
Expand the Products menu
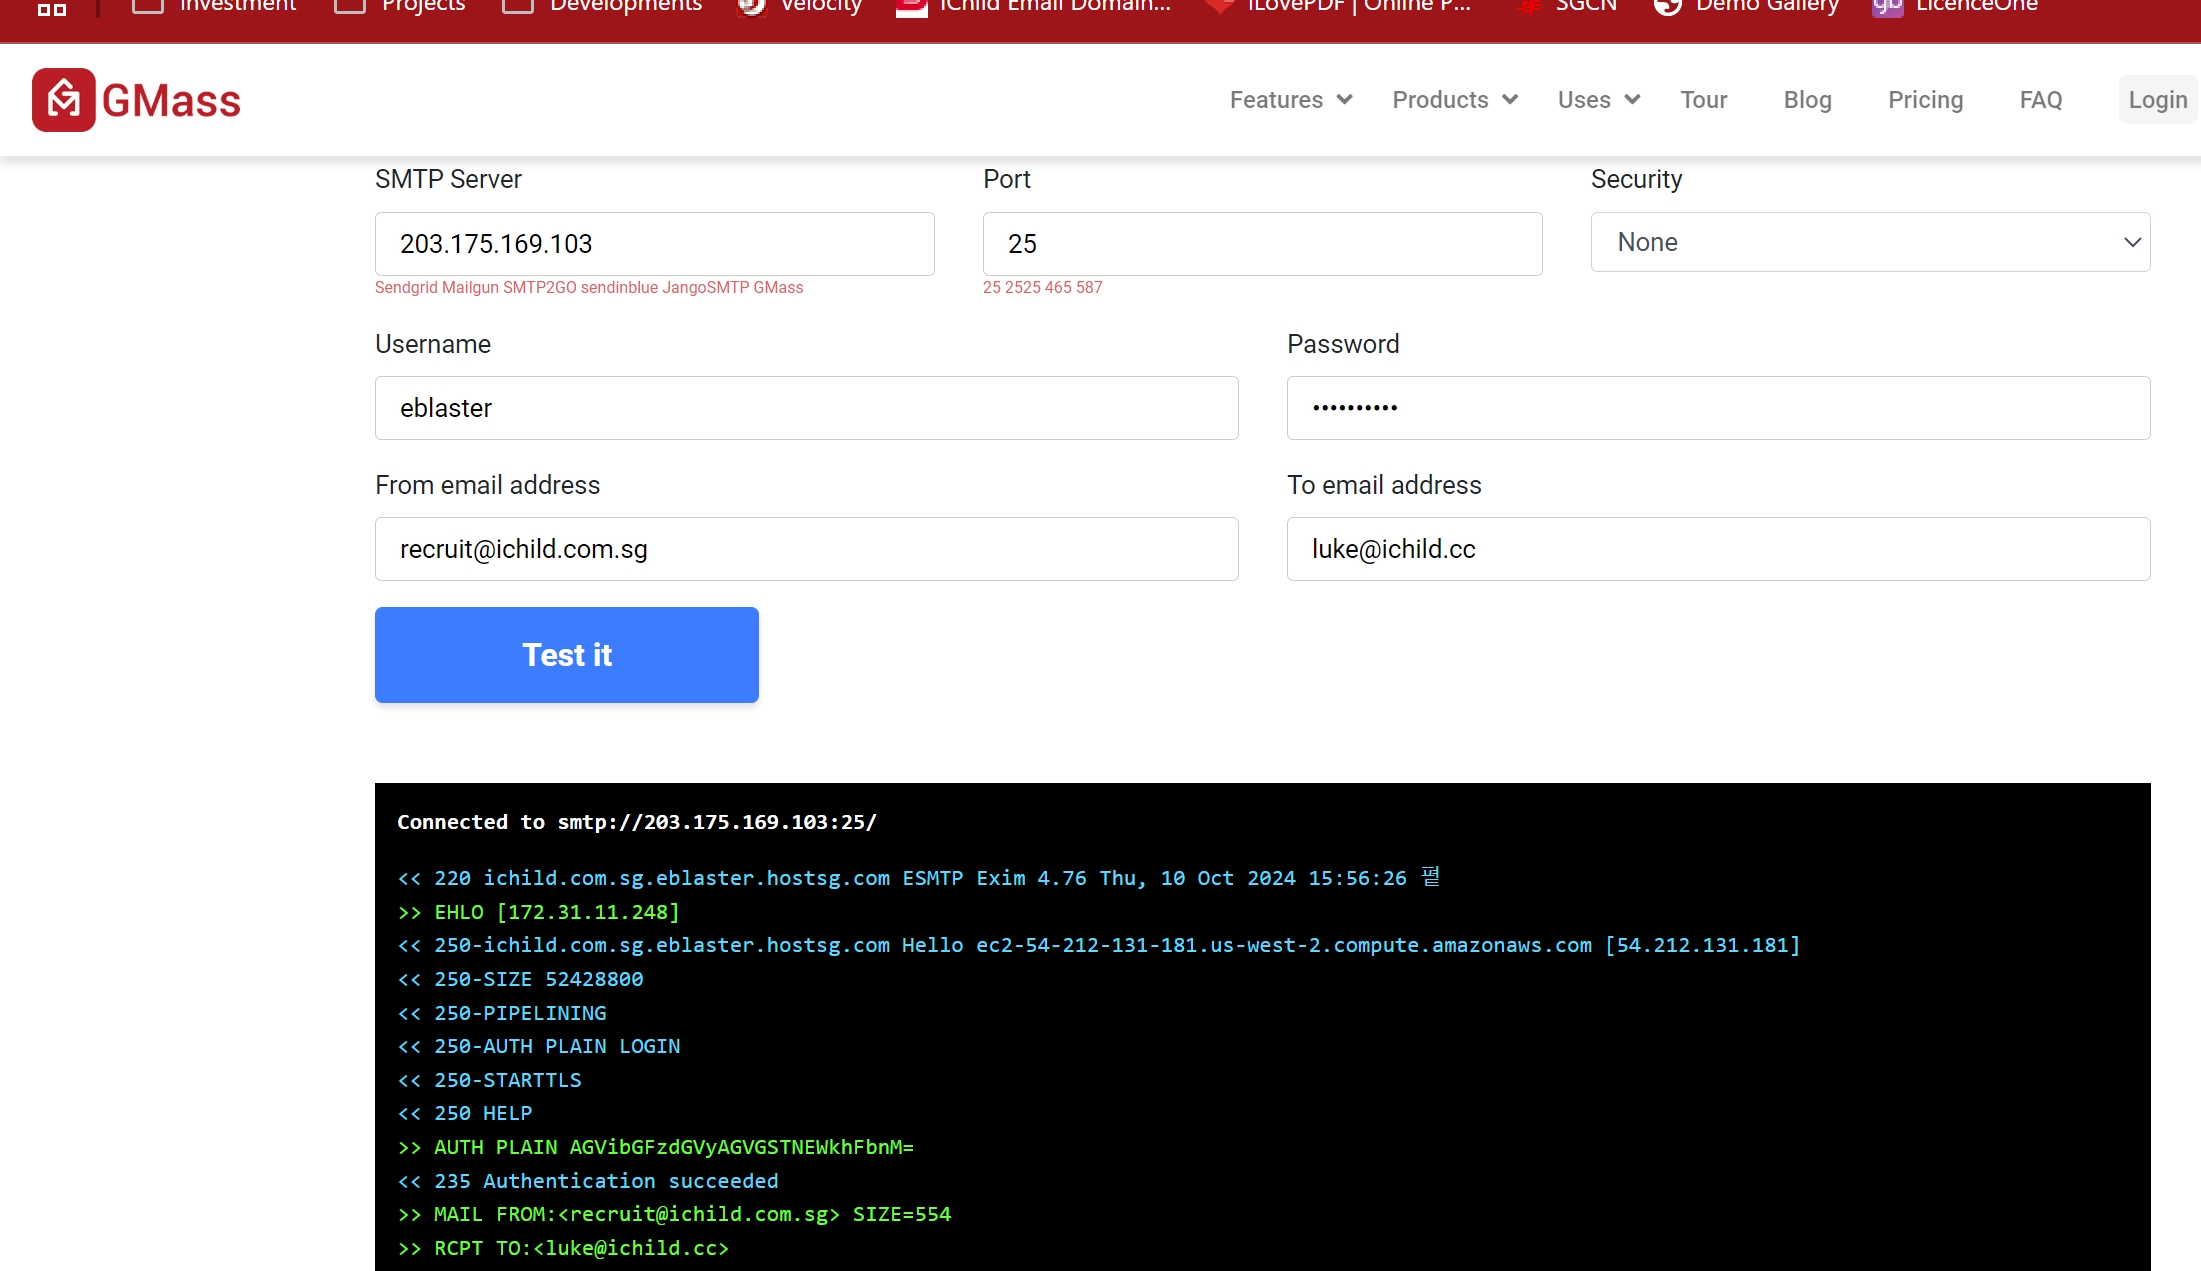(x=1455, y=100)
